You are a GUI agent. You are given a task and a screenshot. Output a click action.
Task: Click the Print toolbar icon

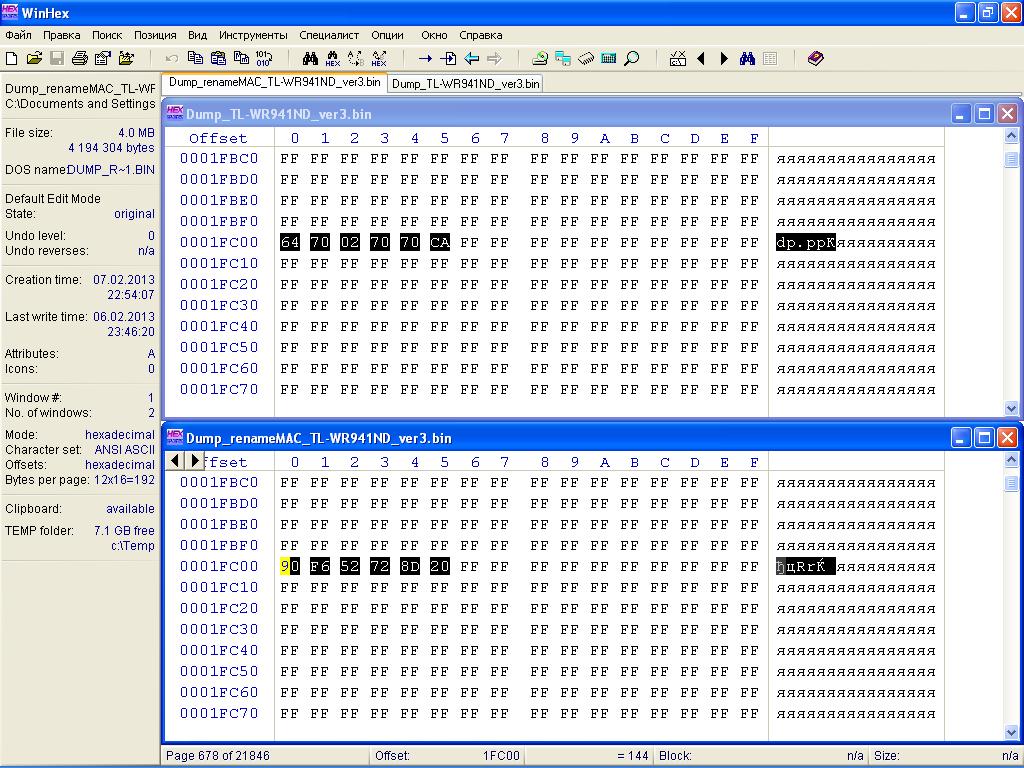tap(80, 59)
